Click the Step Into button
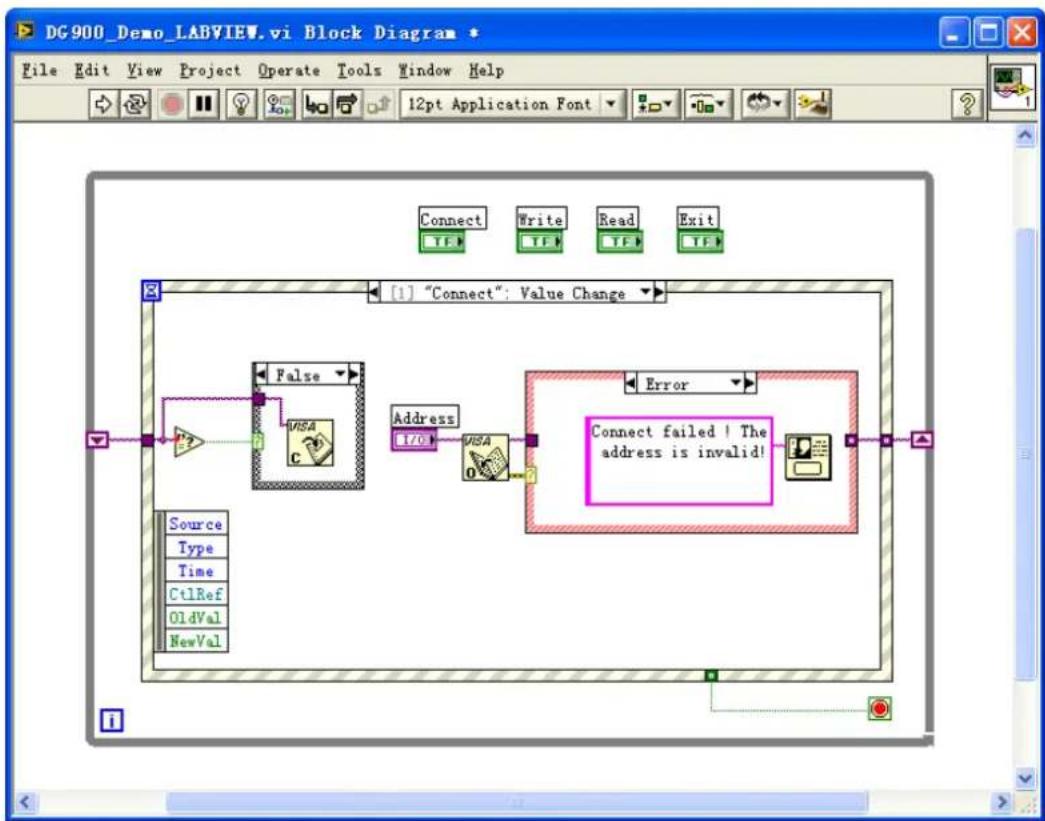 click(315, 105)
